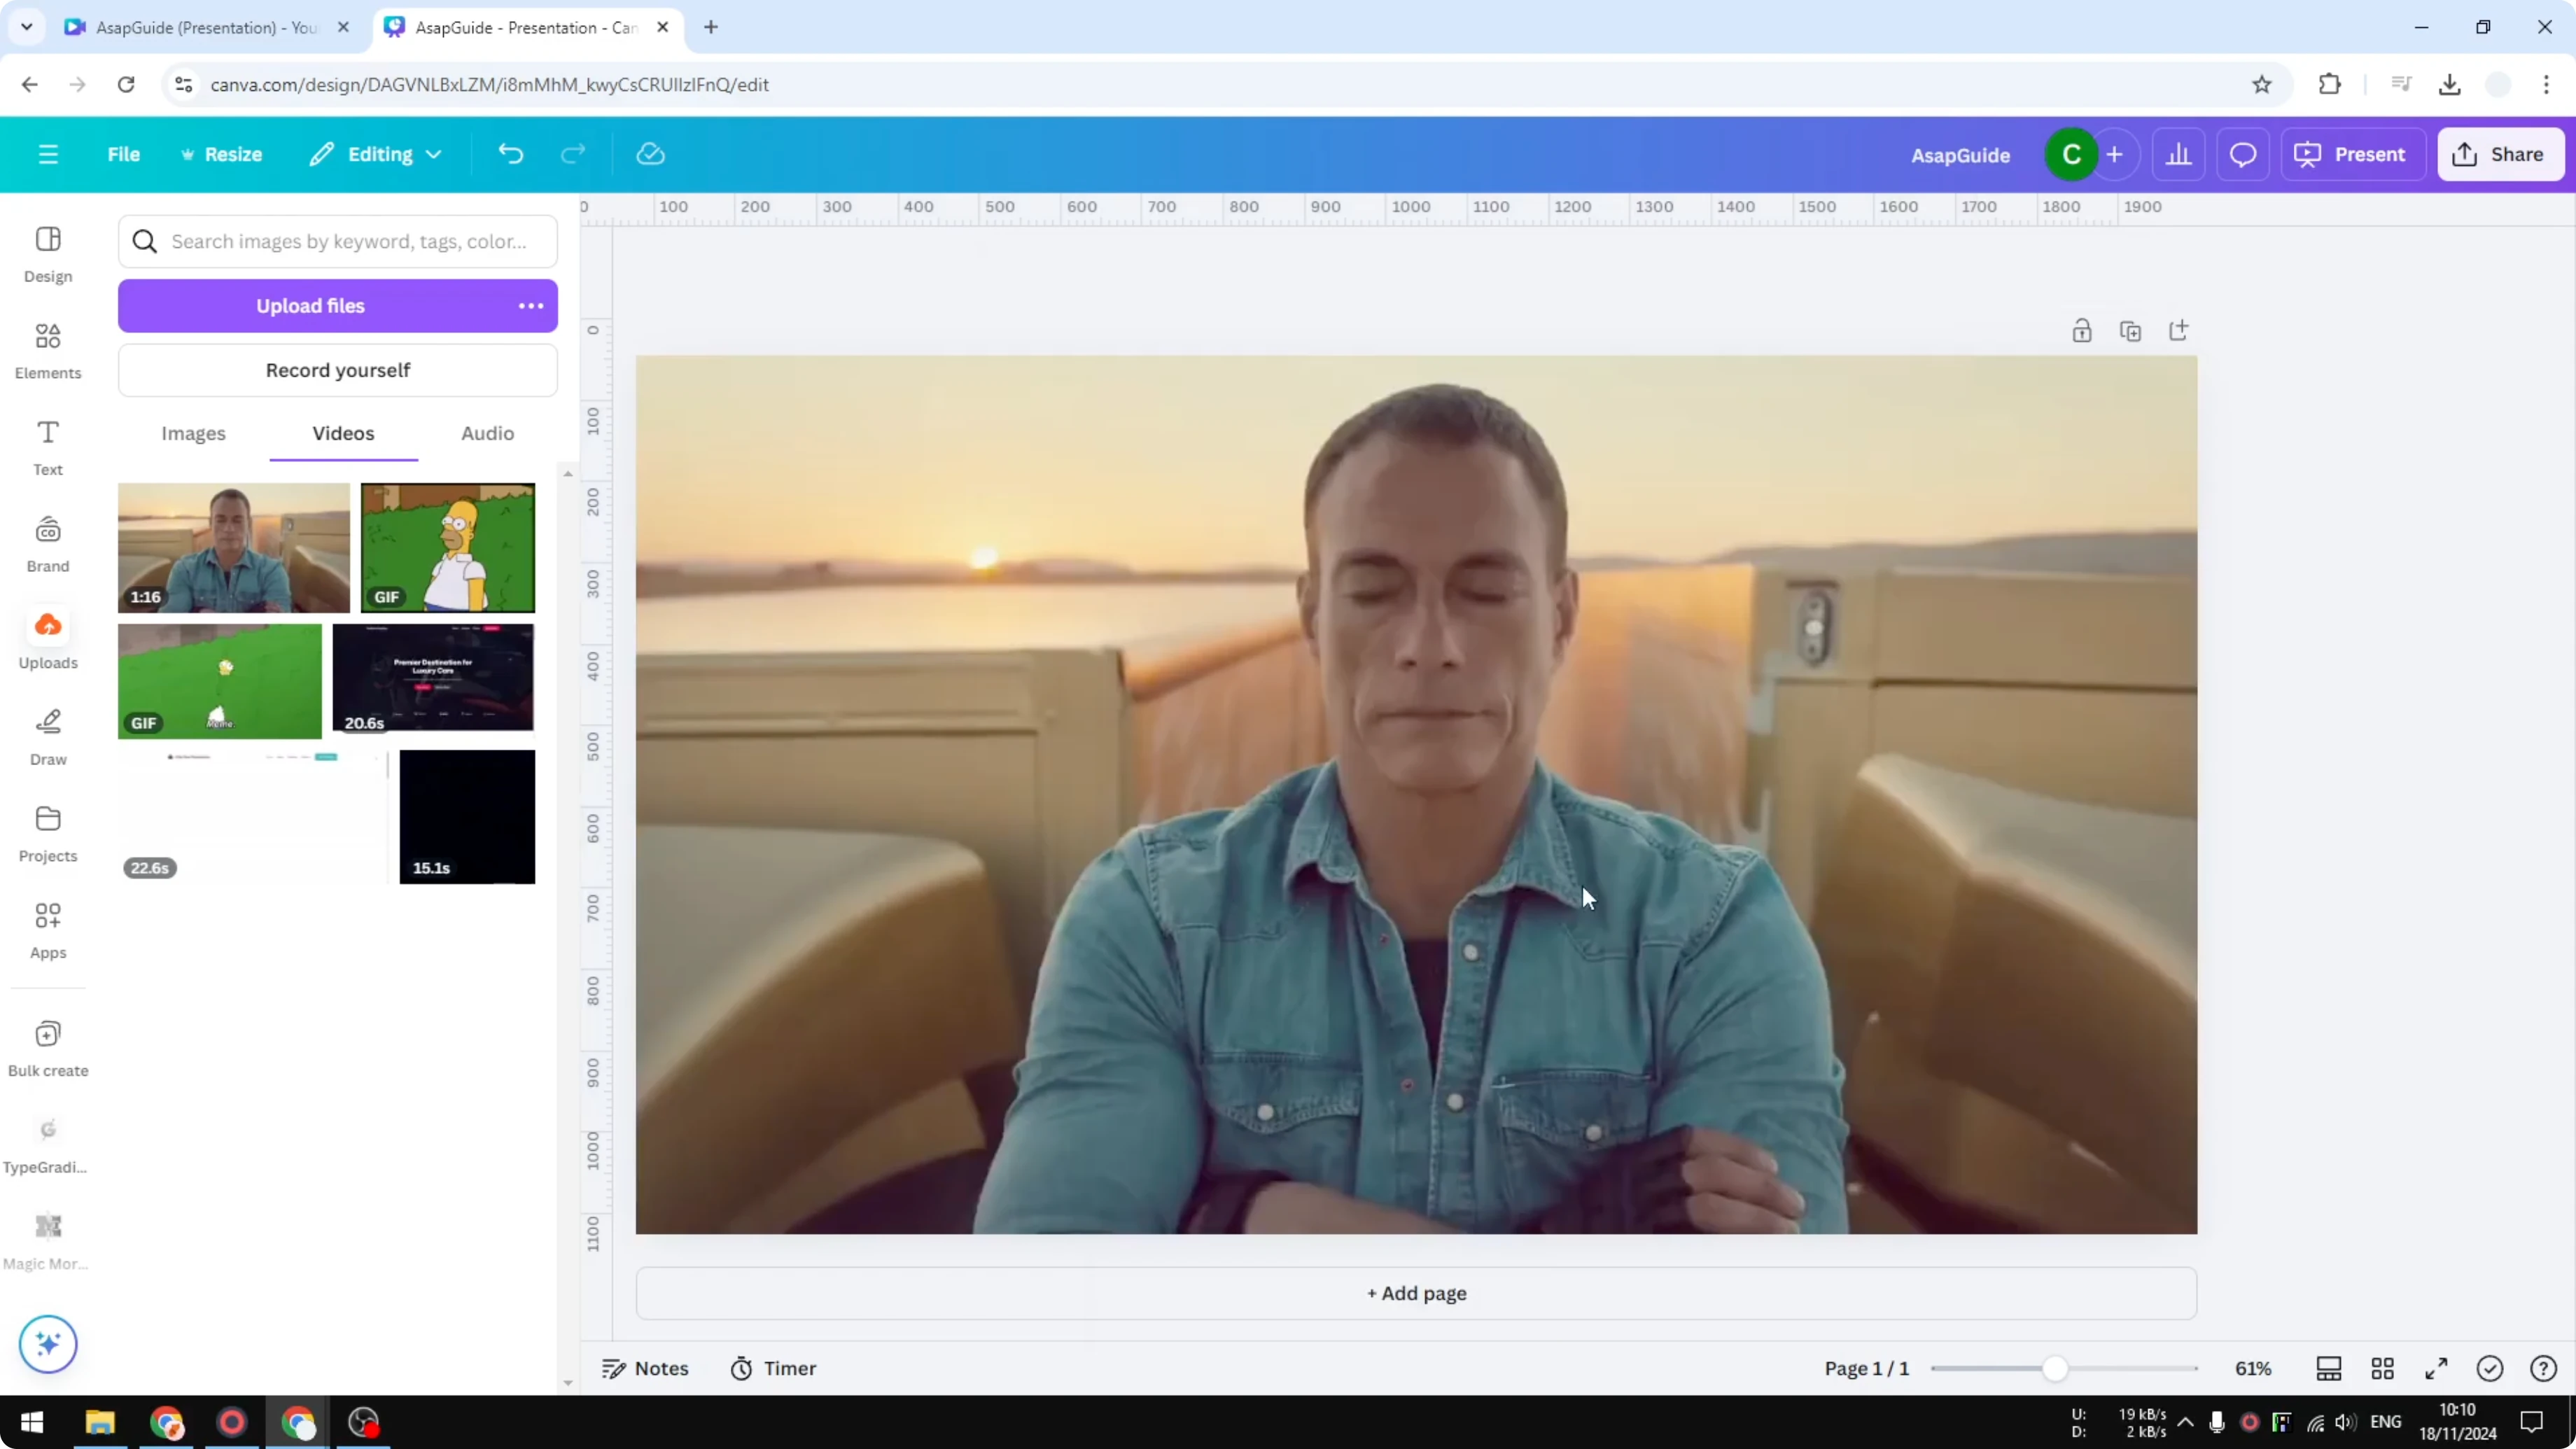Viewport: 2576px width, 1449px height.
Task: Lock the current page
Action: tap(2082, 330)
